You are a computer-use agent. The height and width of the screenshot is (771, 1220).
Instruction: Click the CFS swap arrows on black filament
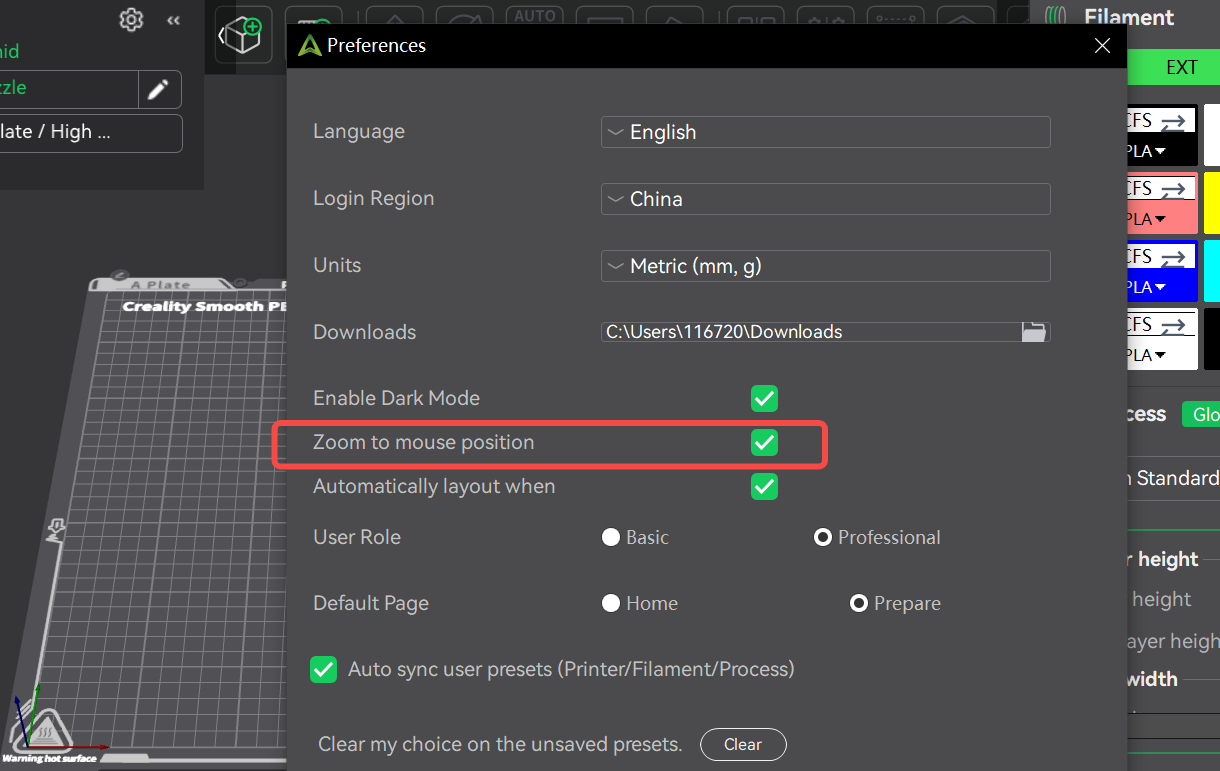point(1173,121)
